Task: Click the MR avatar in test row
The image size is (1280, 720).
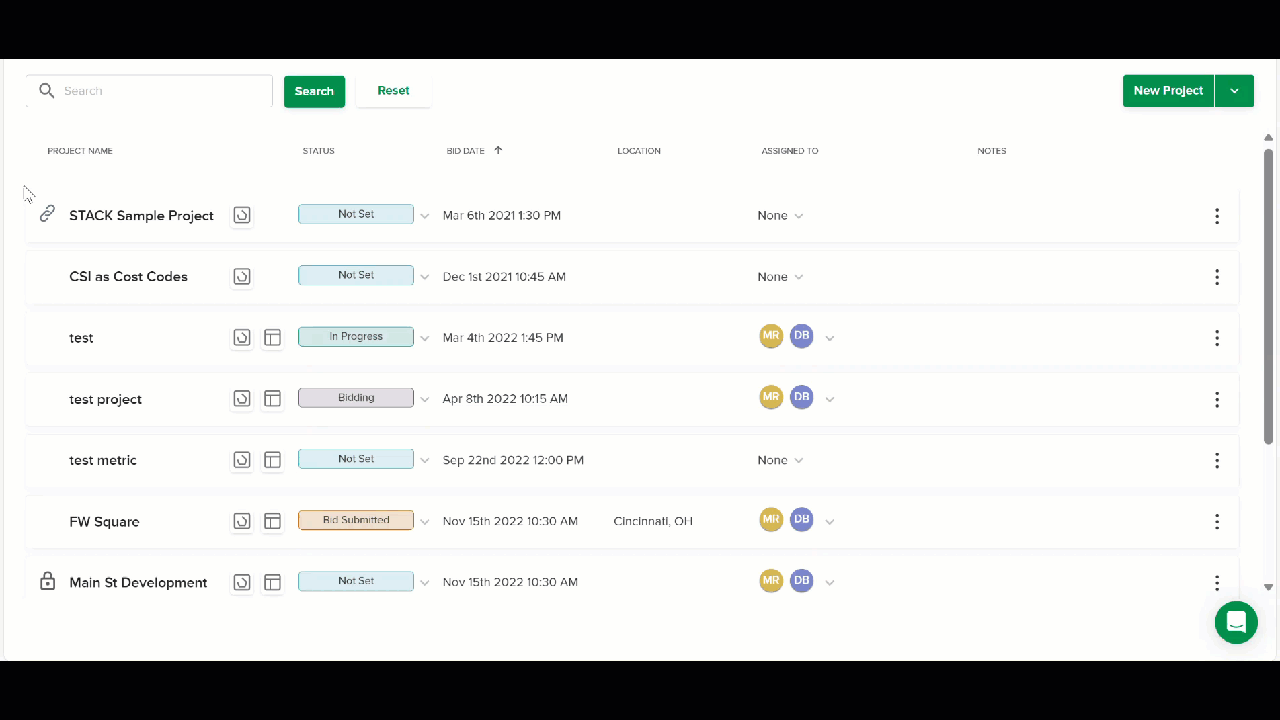Action: click(771, 336)
